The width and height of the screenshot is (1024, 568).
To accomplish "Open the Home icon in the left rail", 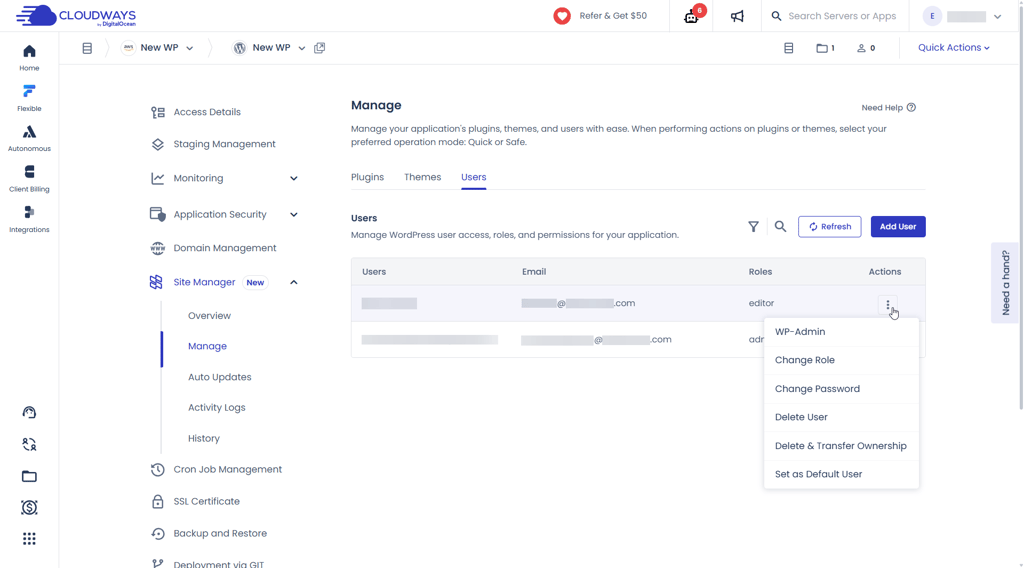I will pos(29,52).
